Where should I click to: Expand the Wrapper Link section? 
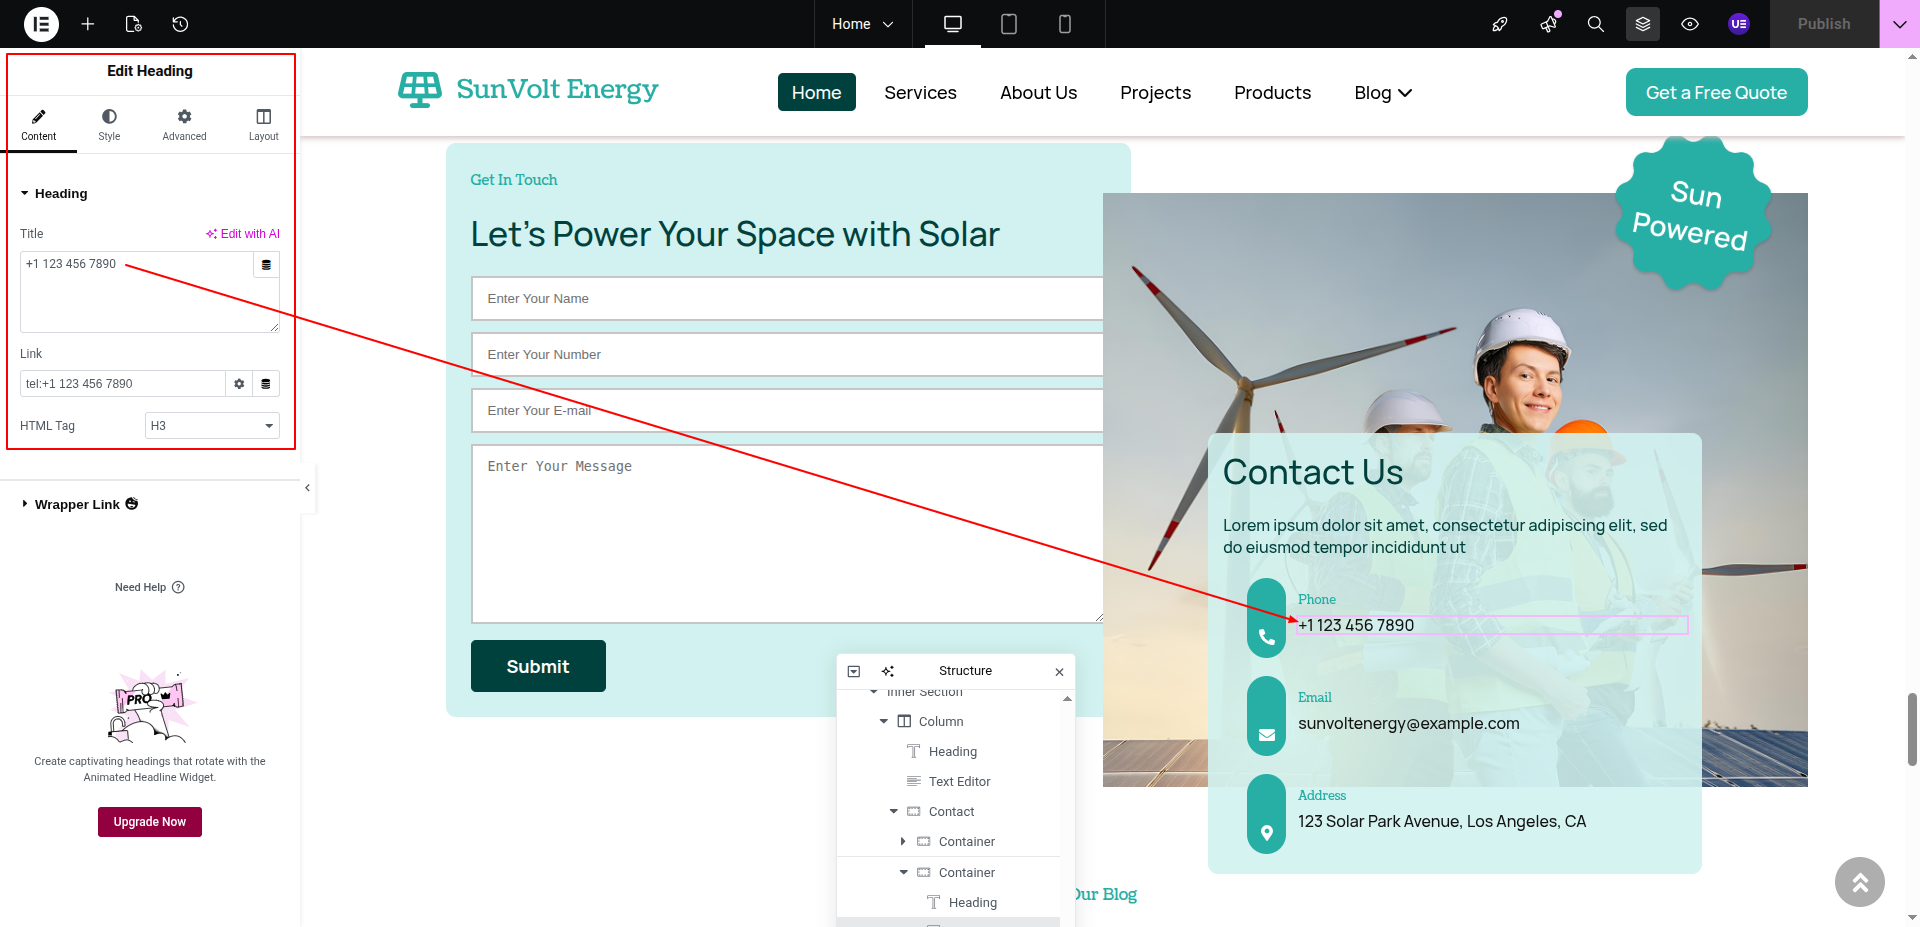tap(76, 505)
